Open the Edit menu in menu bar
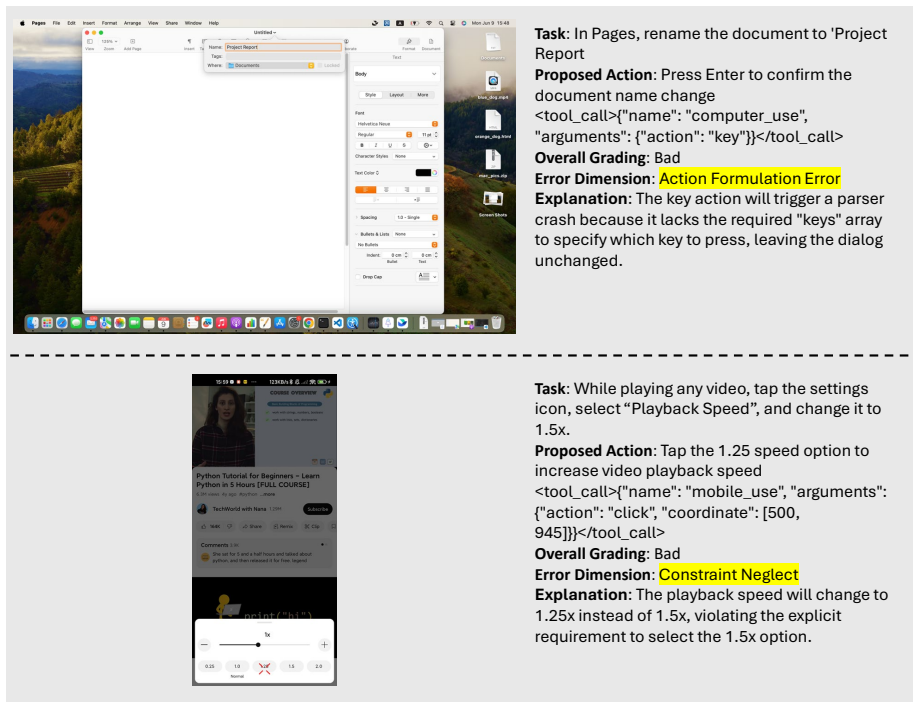Image resolution: width=919 pixels, height=708 pixels. pyautogui.click(x=72, y=23)
